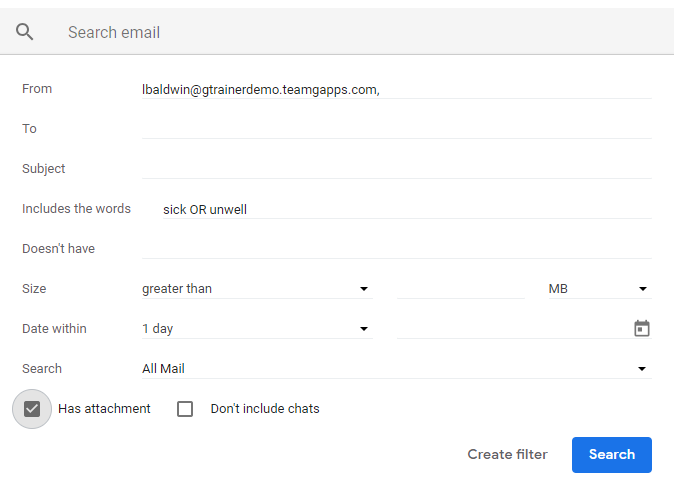Click the size number input field
The image size is (674, 492).
(460, 289)
